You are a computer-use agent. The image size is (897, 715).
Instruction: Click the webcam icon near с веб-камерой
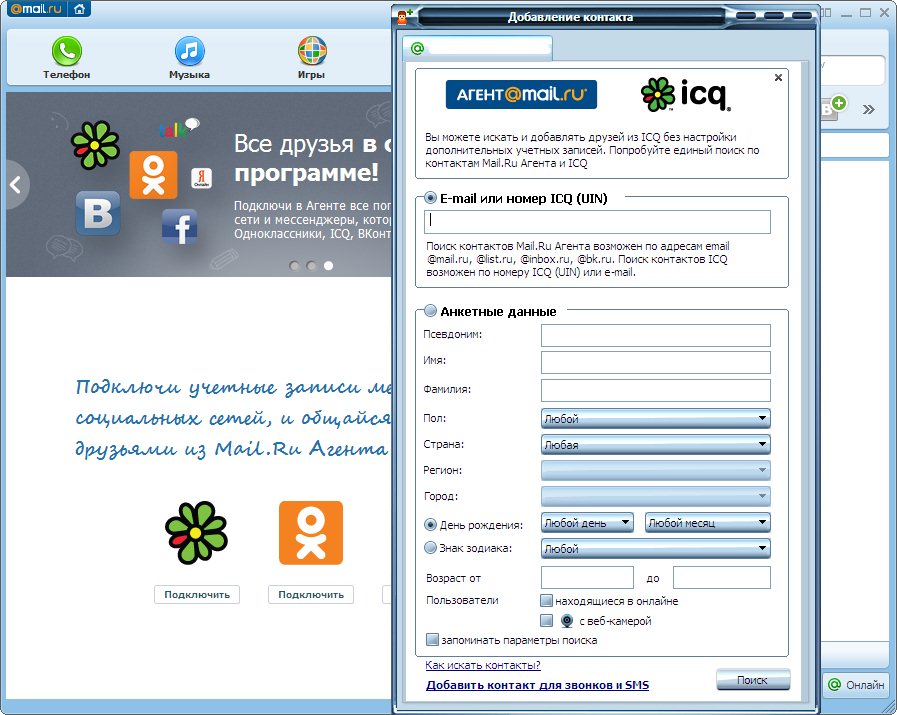pyautogui.click(x=567, y=621)
